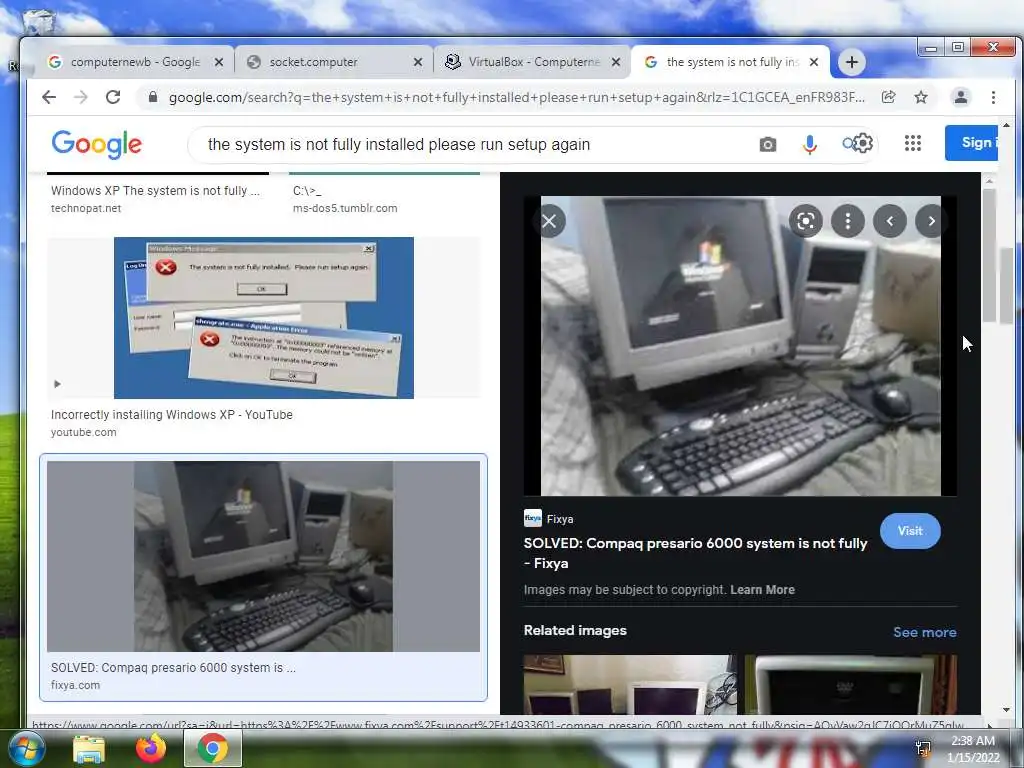Image resolution: width=1024 pixels, height=768 pixels.
Task: Open the first related image of monitors
Action: click(630, 684)
